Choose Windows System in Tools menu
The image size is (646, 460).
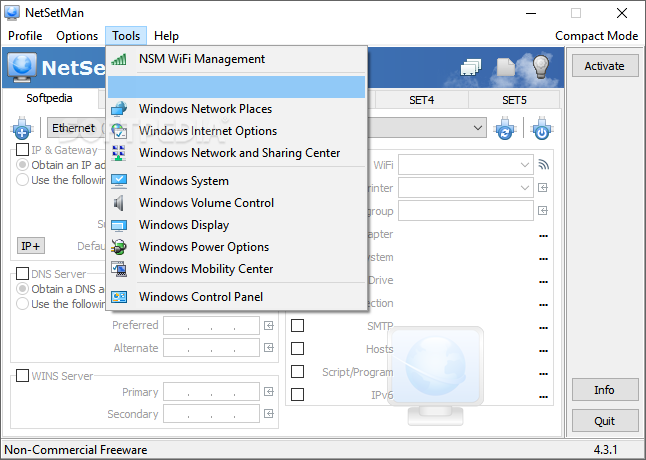(236, 181)
